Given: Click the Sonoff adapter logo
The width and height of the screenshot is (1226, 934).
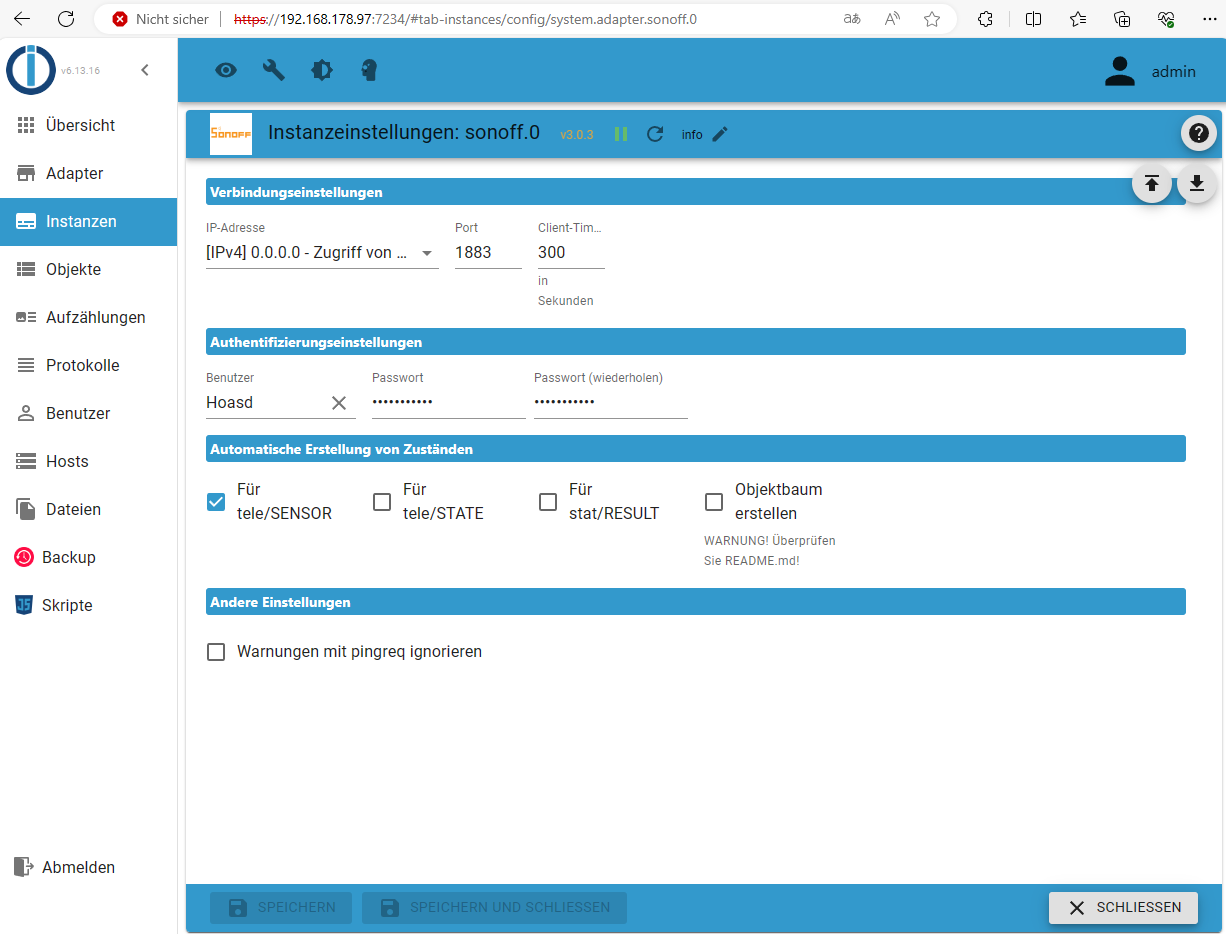Looking at the screenshot, I should point(231,134).
